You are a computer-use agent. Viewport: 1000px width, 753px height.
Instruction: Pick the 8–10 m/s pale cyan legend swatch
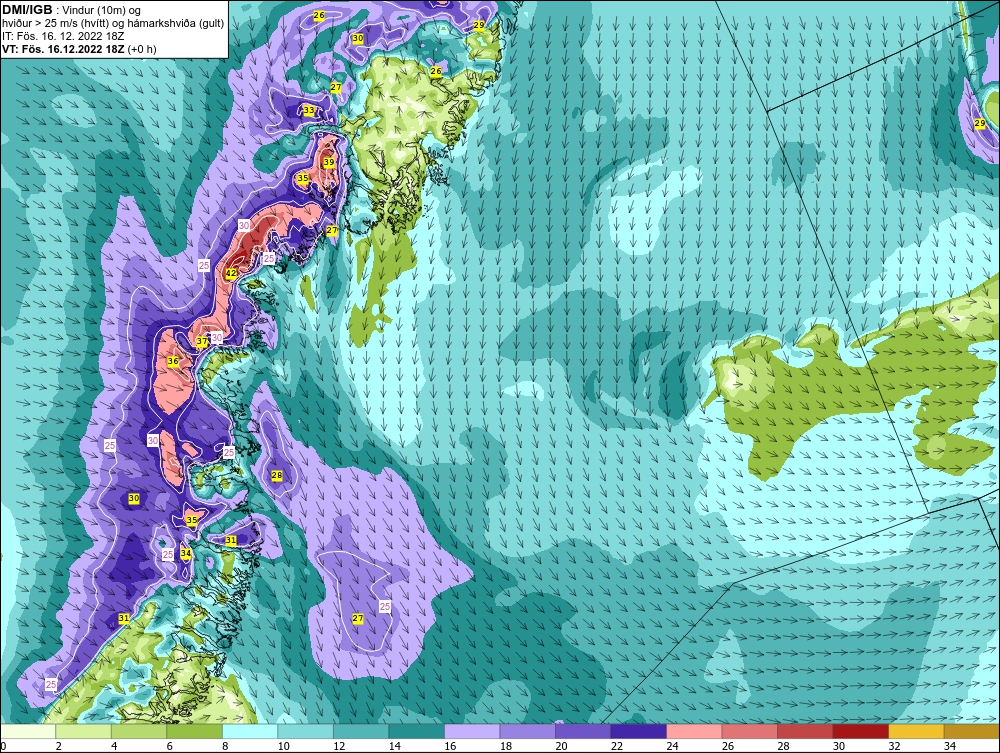pos(250,731)
